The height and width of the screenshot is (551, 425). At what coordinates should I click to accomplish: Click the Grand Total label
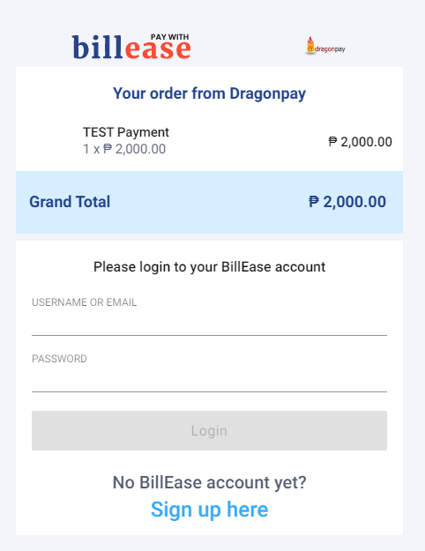point(70,202)
